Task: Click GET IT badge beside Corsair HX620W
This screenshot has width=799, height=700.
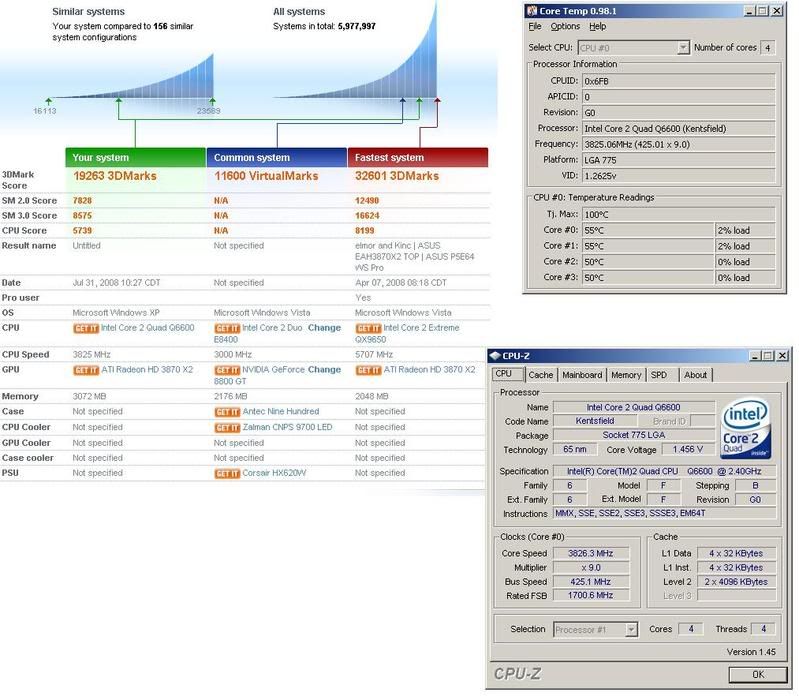Action: pyautogui.click(x=227, y=474)
